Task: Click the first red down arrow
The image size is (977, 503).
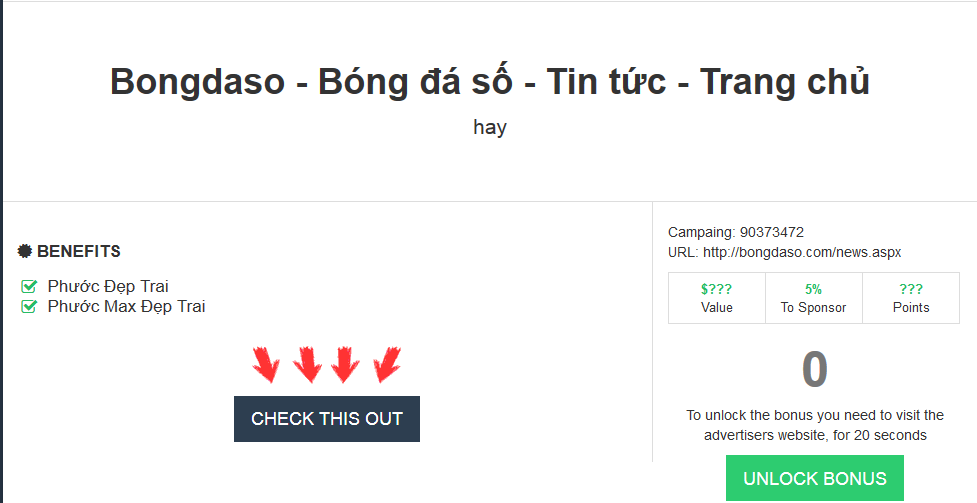Action: [x=266, y=365]
